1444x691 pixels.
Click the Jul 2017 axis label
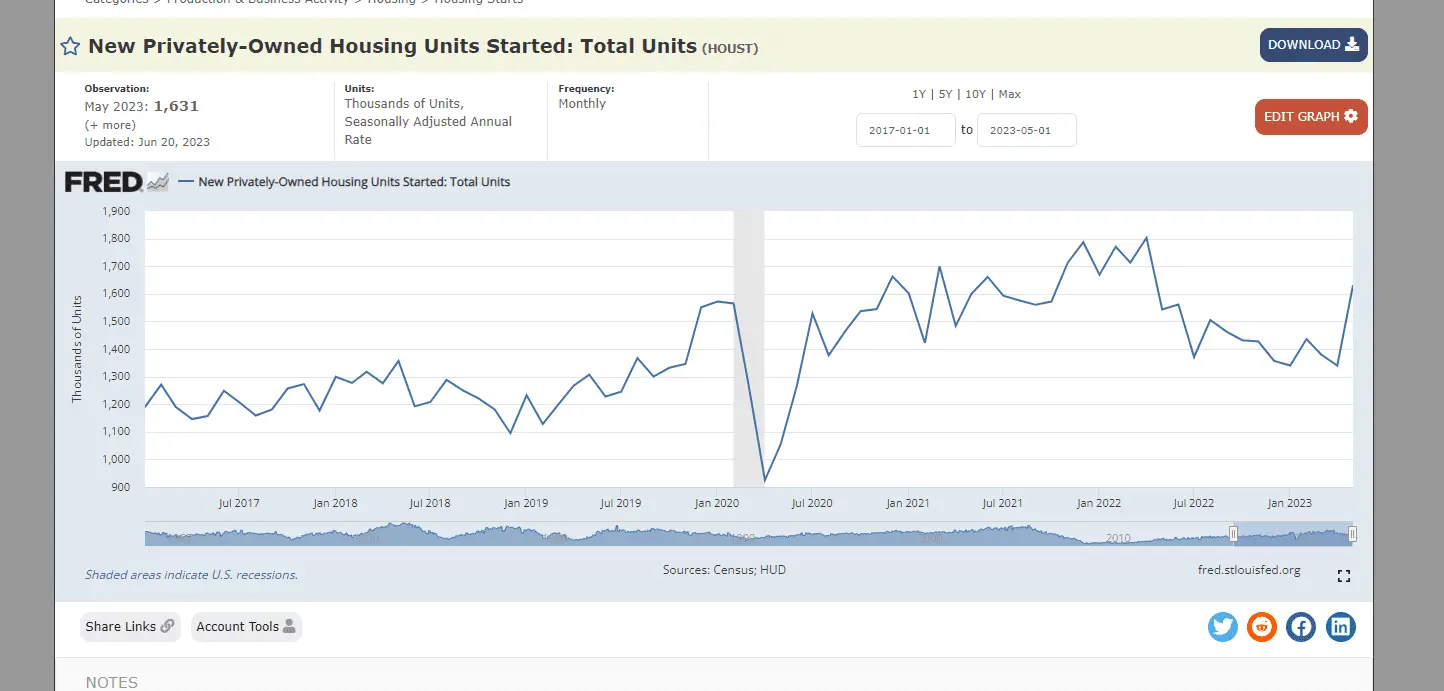click(x=239, y=503)
